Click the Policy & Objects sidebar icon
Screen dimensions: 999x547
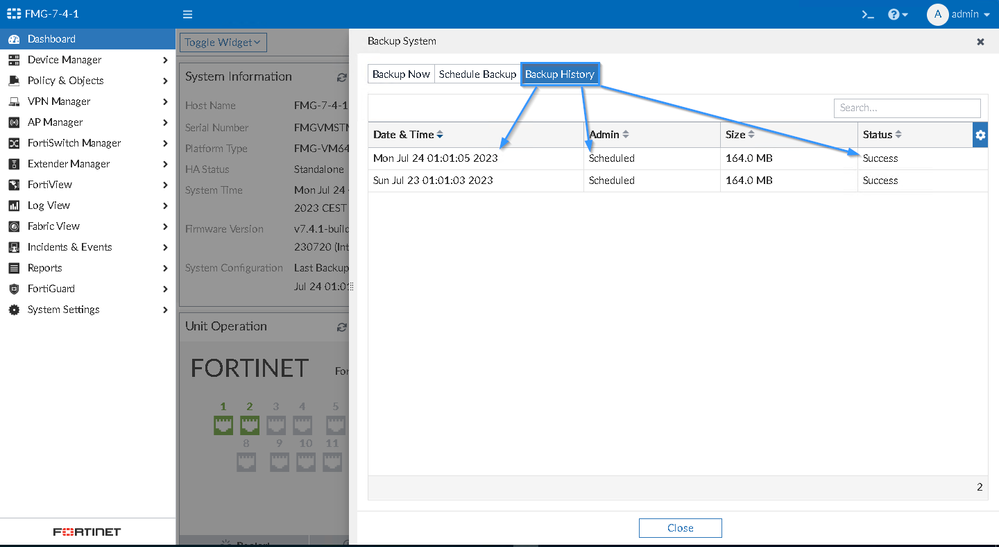click(14, 81)
